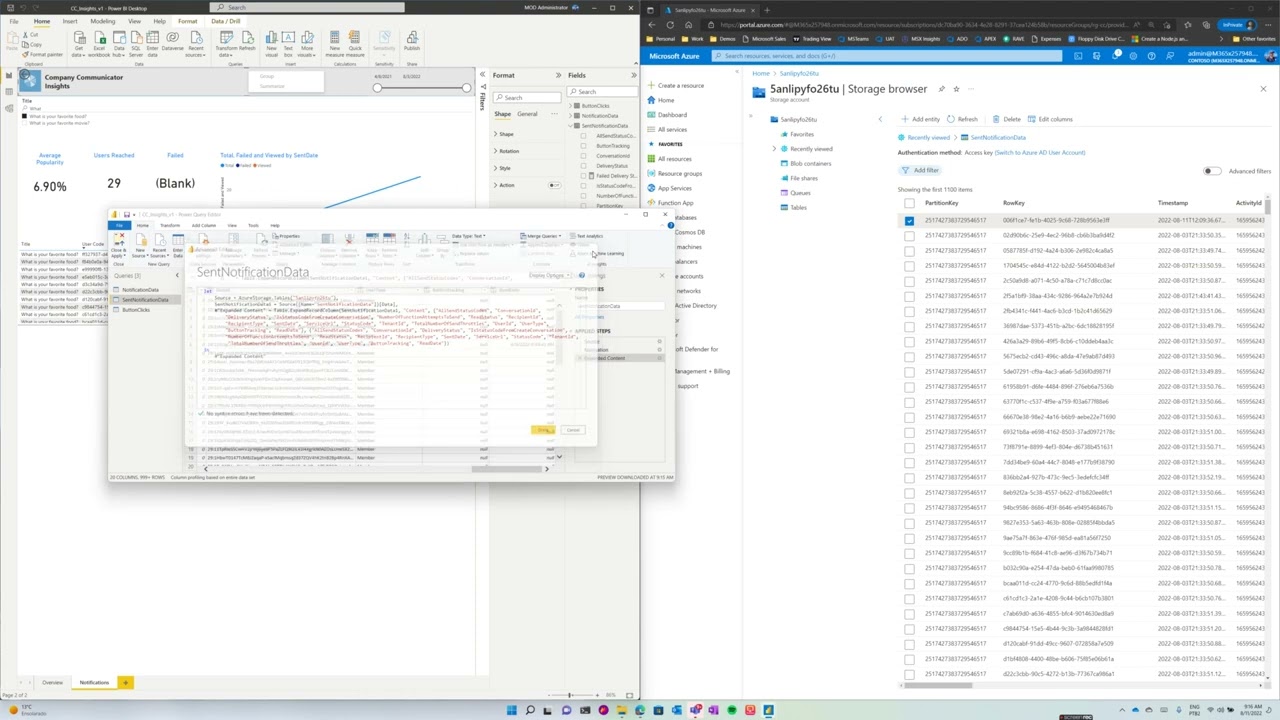
Task: Open Blob containers in storage tree
Action: point(810,163)
